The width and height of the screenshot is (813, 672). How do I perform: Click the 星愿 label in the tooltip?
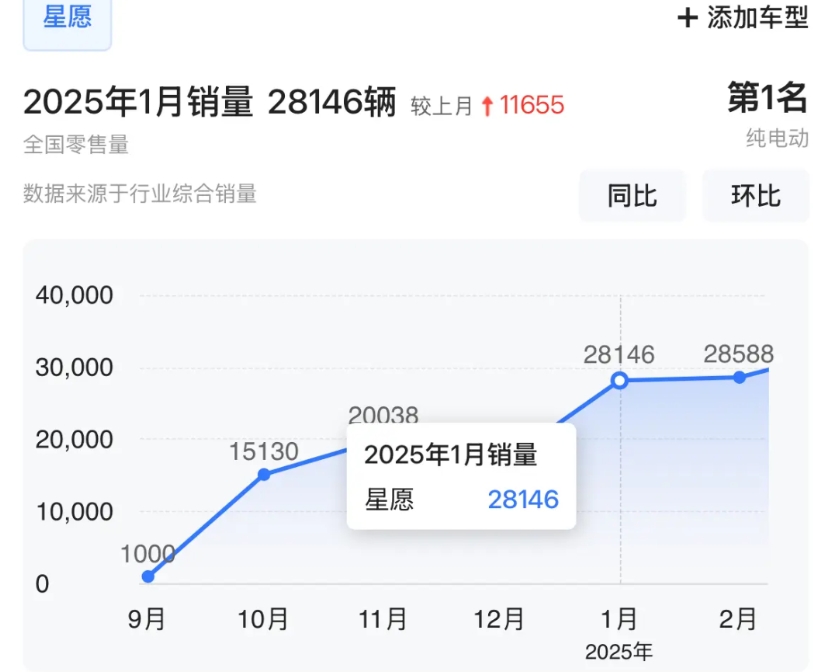pos(389,500)
